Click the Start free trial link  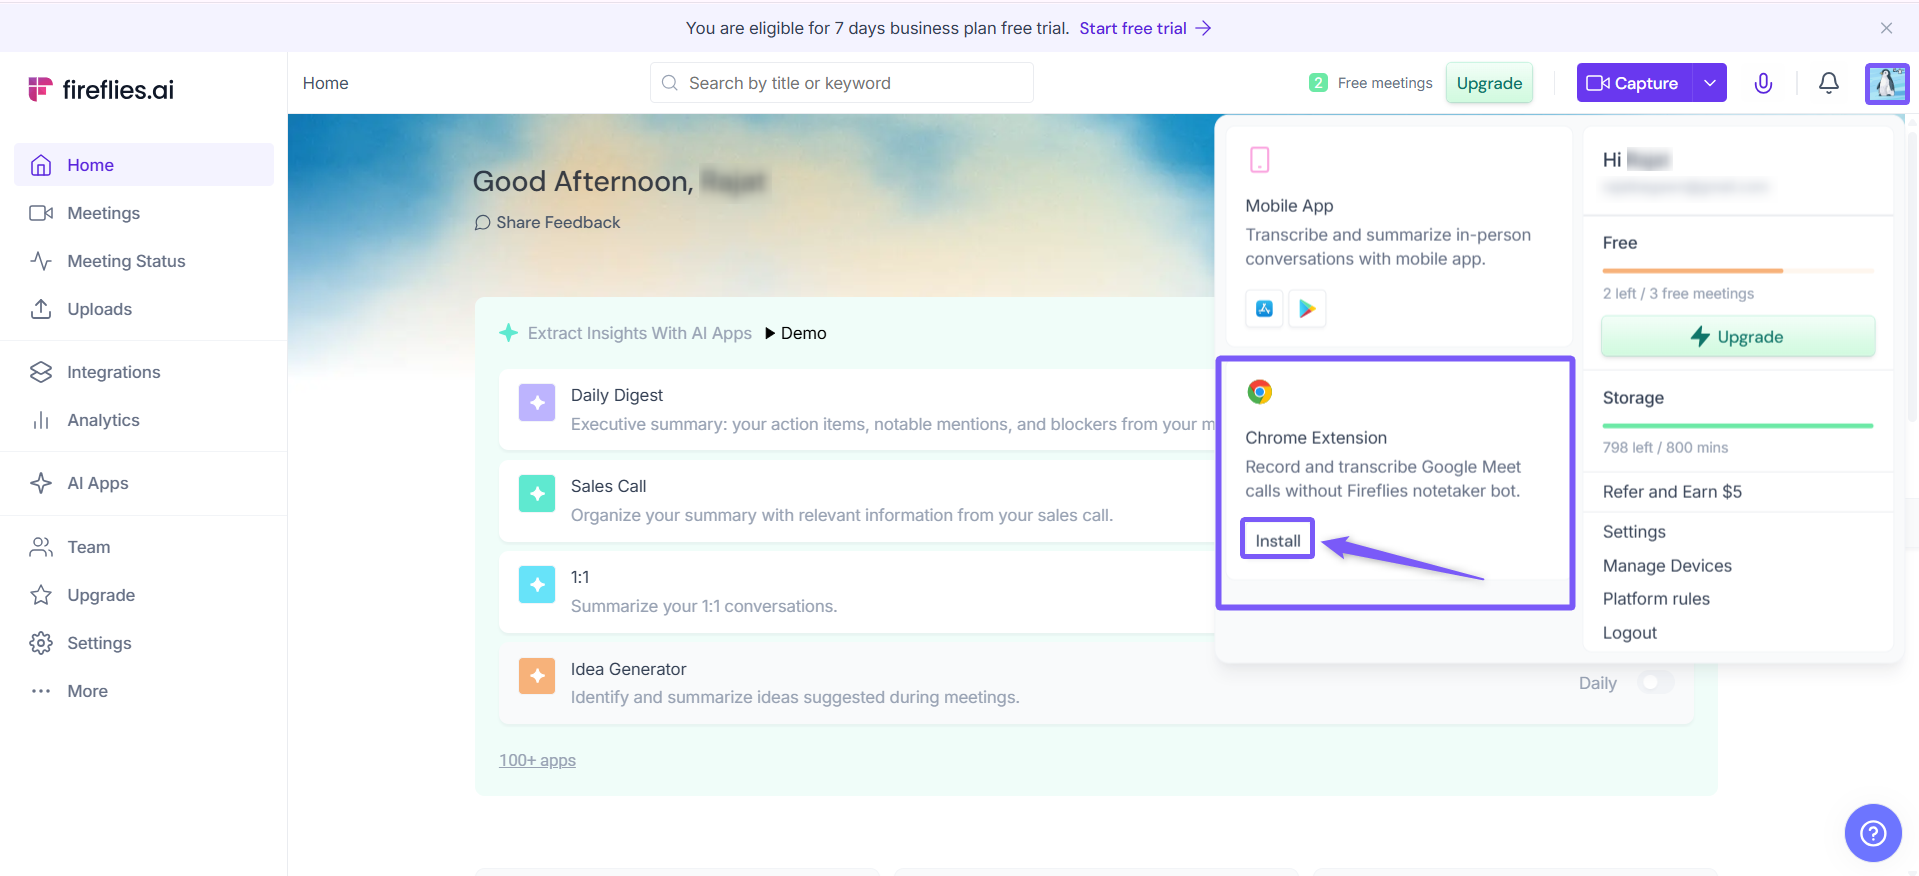1144,28
